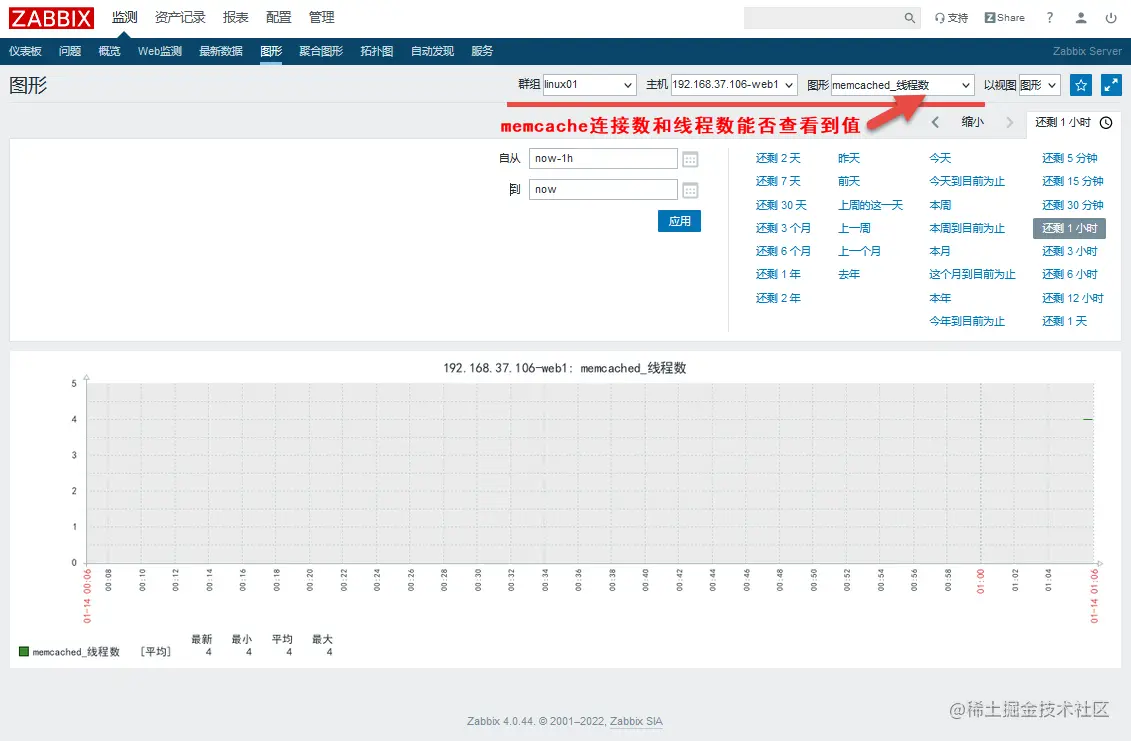Screen dimensions: 1131x741
Task: Select 本周 time range
Action: click(940, 205)
